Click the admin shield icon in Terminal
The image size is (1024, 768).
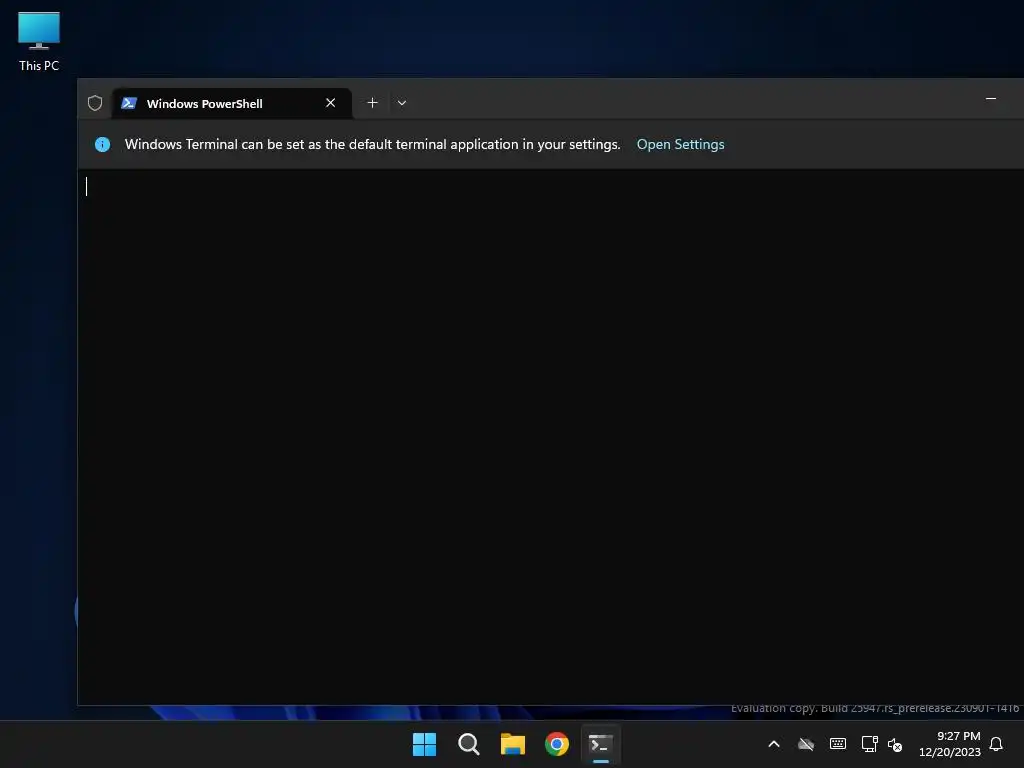tap(95, 103)
